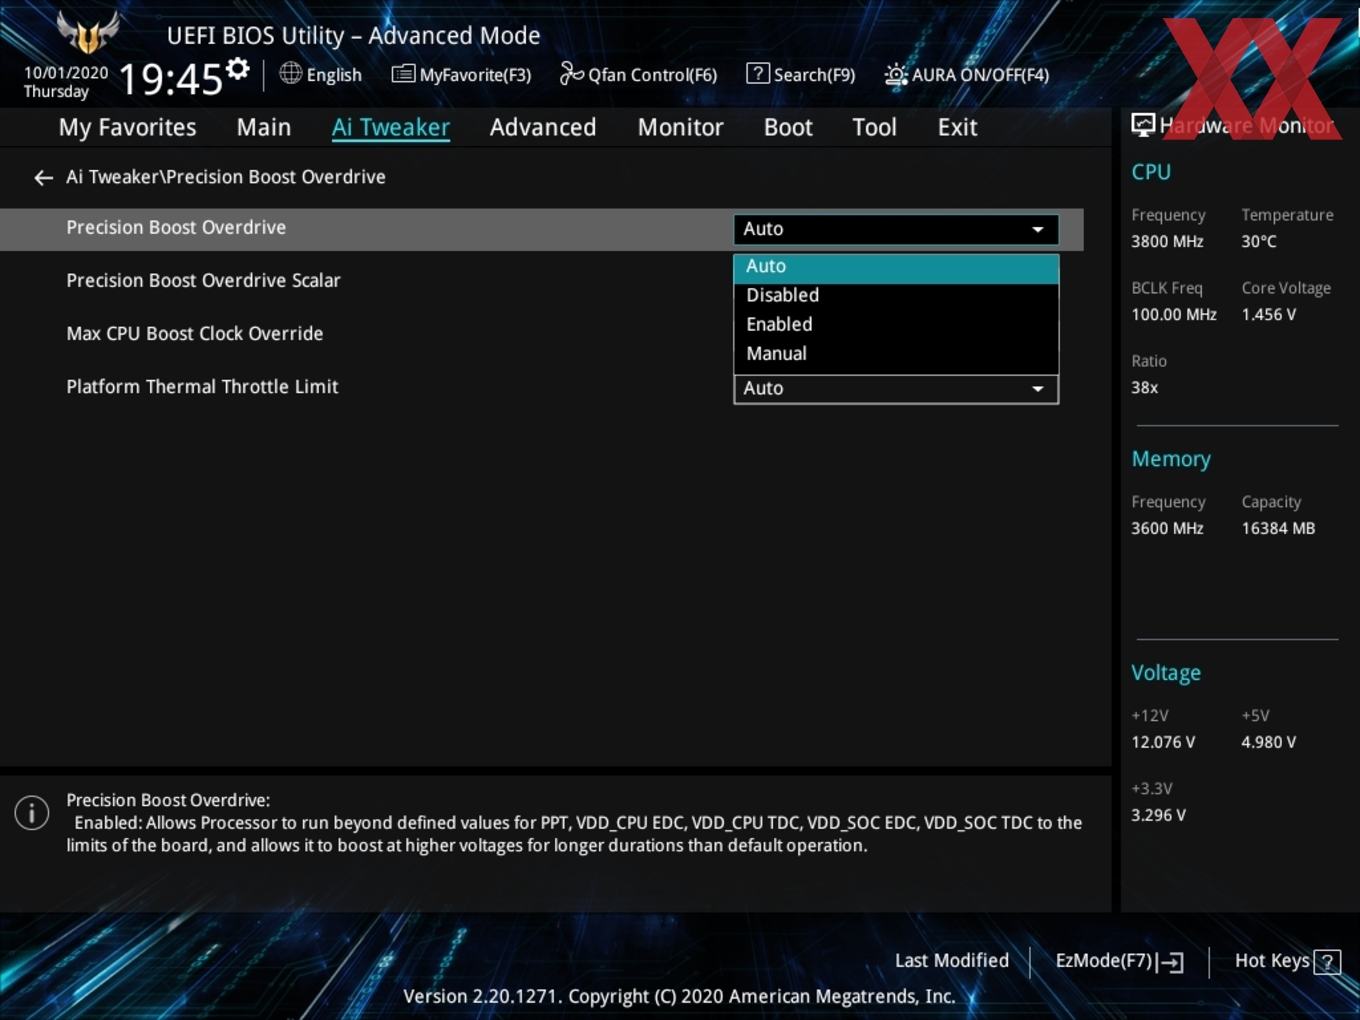
Task: Click the Hot Keys question mark icon
Action: [1327, 962]
